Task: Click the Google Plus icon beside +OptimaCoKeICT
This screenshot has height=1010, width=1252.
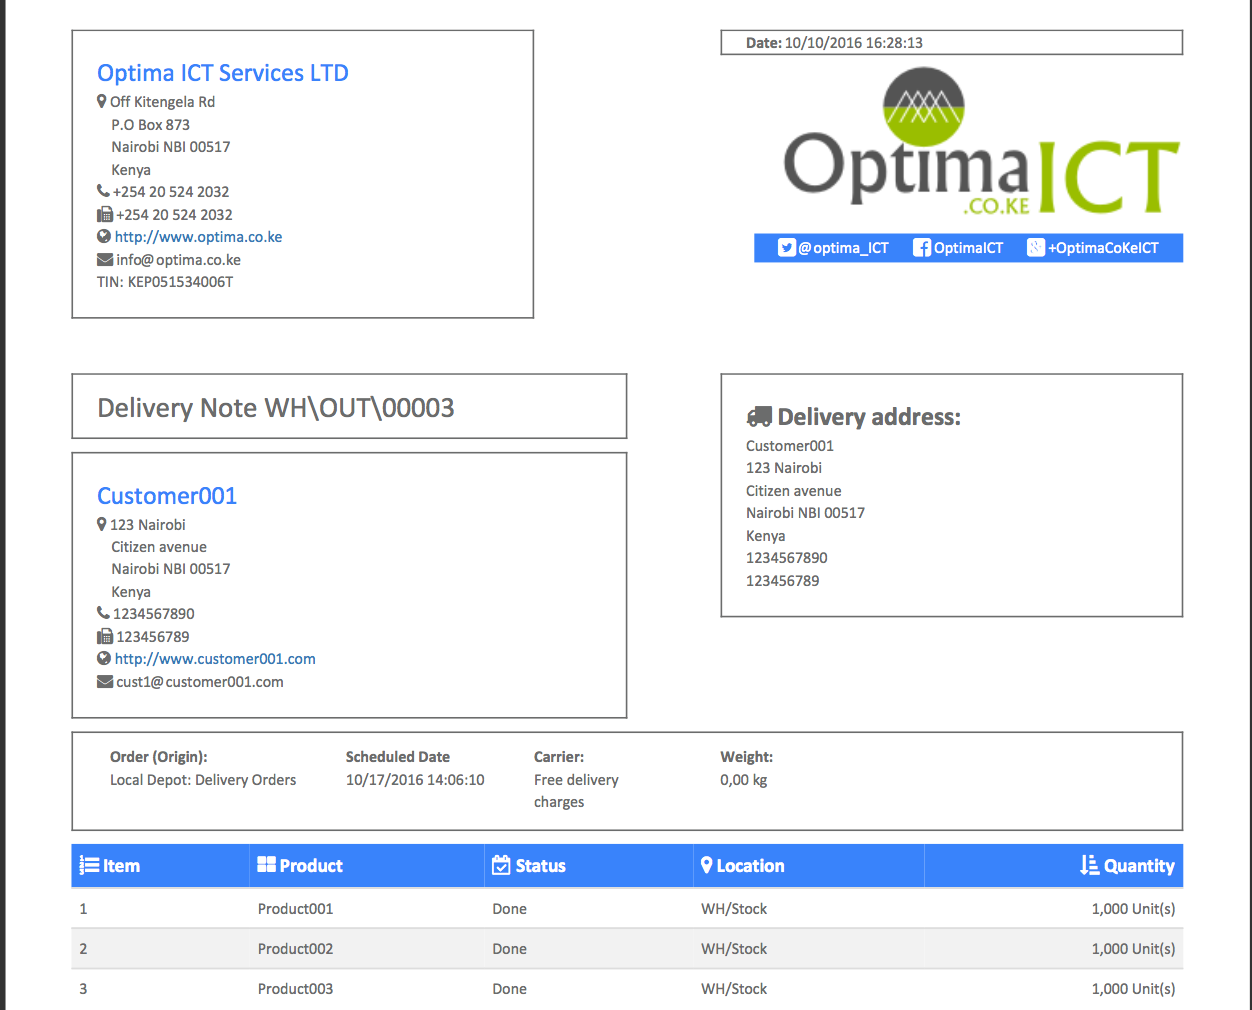Action: tap(1036, 248)
